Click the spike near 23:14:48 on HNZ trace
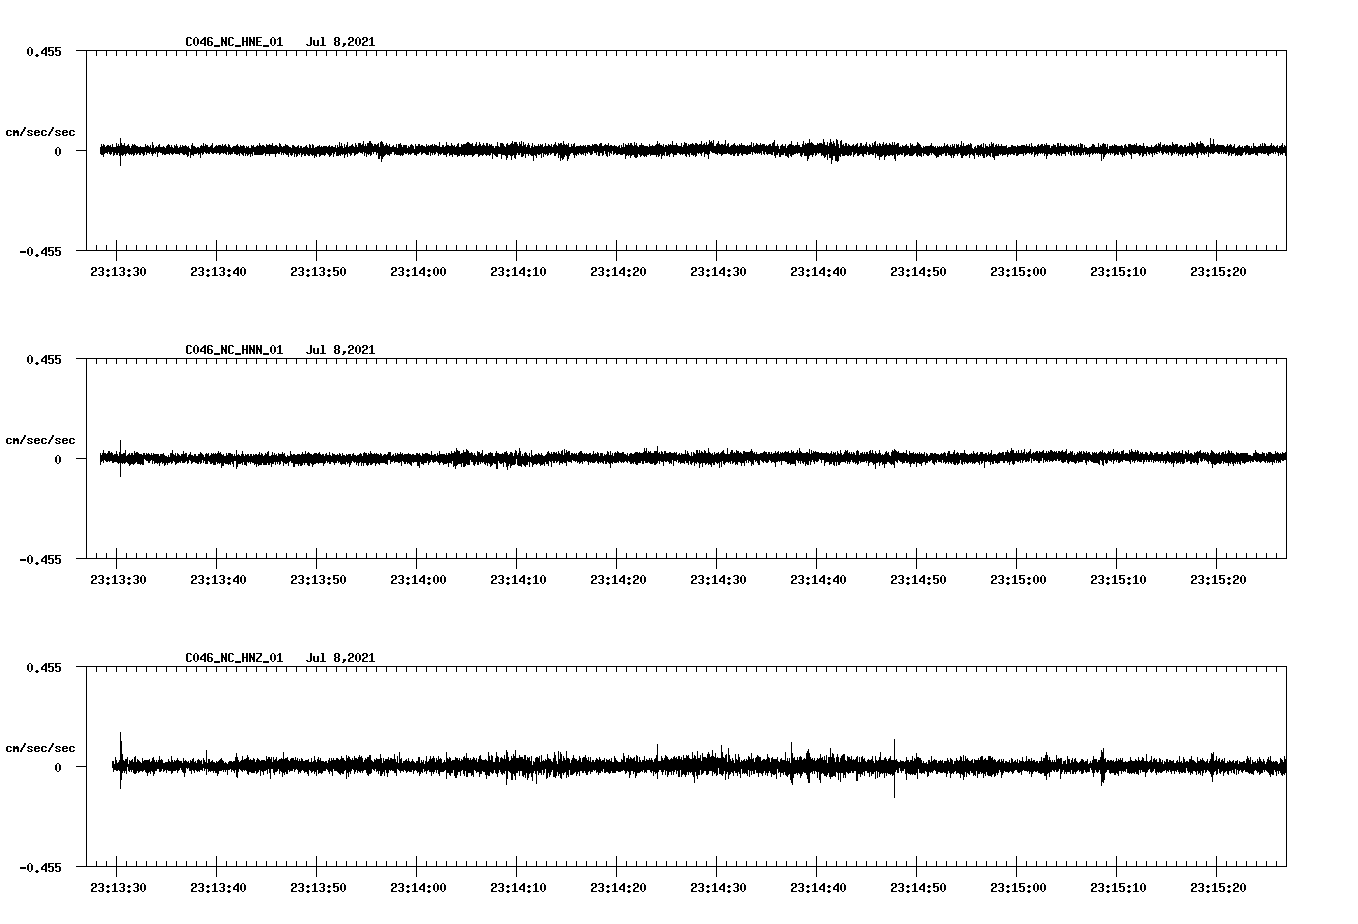Viewport: 1358px width, 924px height. click(895, 770)
